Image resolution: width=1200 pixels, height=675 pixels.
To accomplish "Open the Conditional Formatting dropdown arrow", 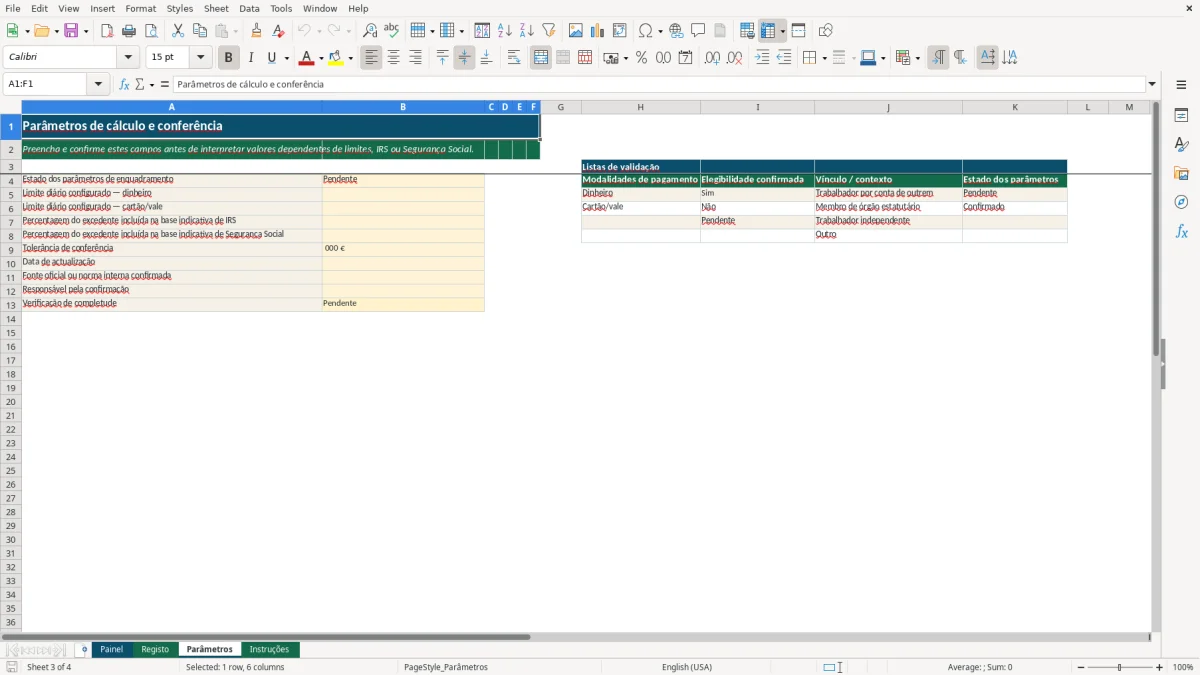I will tap(917, 58).
